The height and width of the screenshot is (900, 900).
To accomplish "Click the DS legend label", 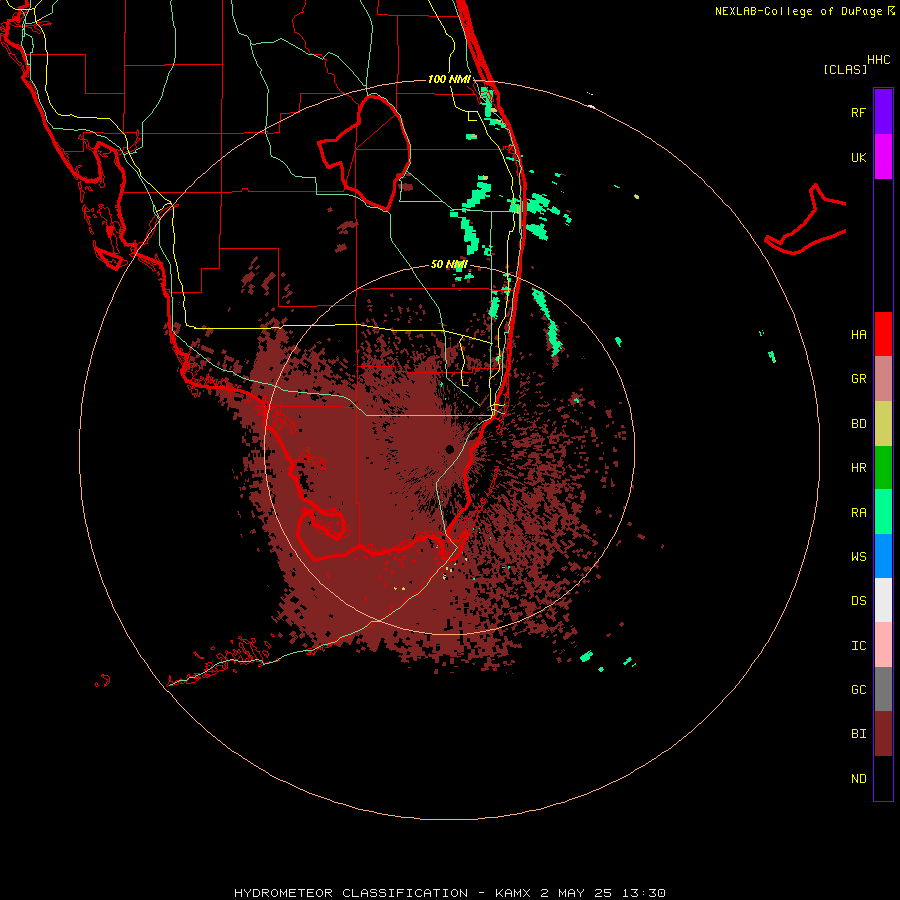I will pos(858,601).
